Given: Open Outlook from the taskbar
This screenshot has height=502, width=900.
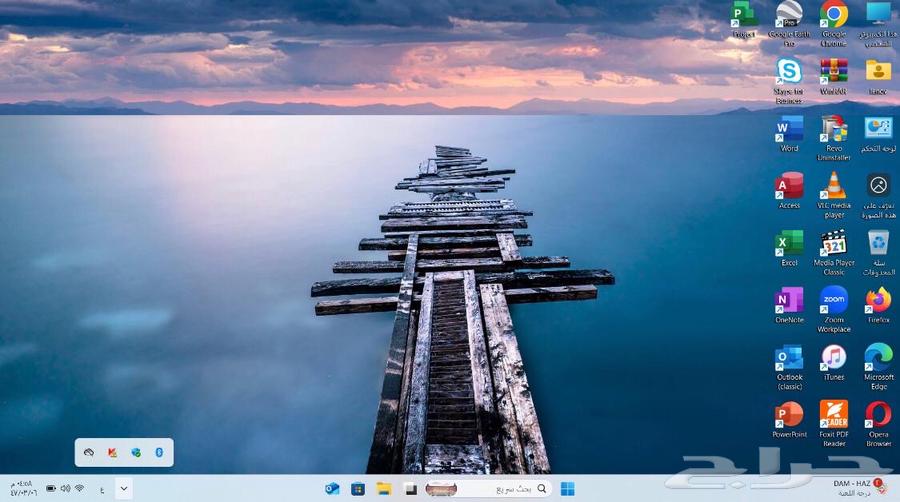Looking at the screenshot, I should (332, 489).
